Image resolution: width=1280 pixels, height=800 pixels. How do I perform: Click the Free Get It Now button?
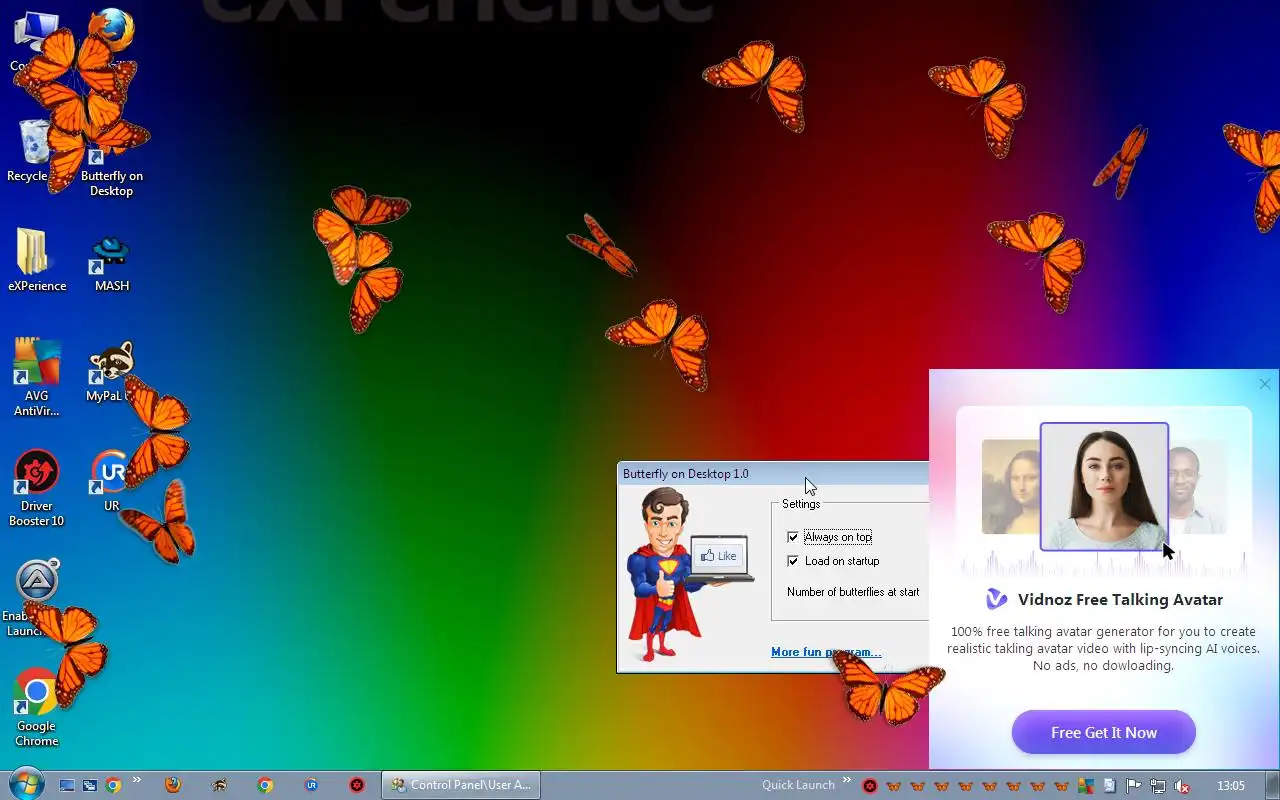coord(1104,733)
